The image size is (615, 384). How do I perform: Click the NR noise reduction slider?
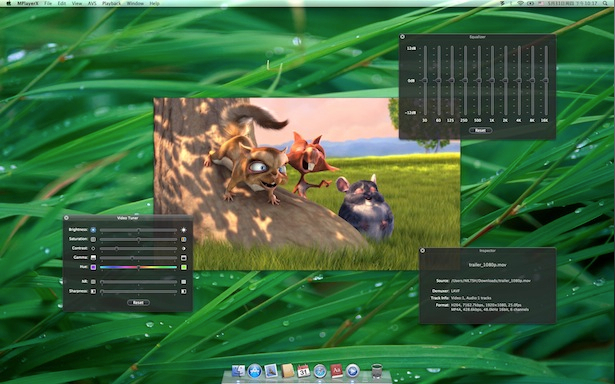point(138,282)
